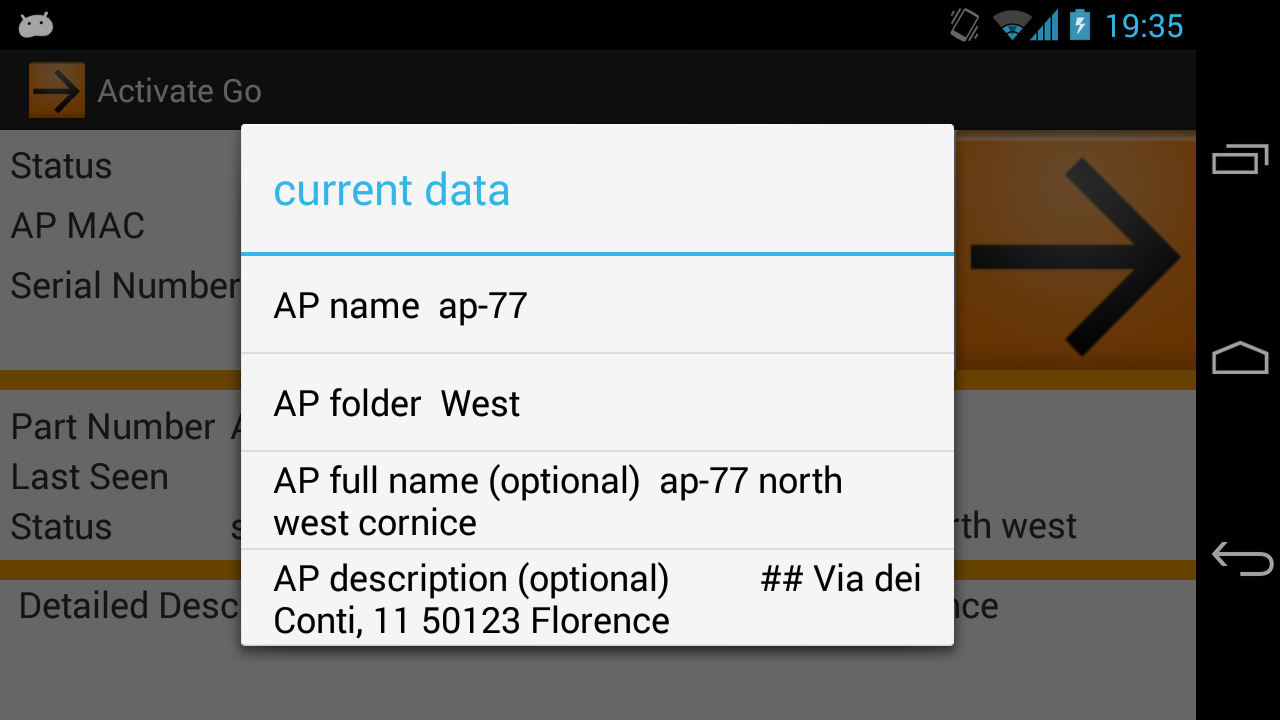This screenshot has width=1280, height=720.
Task: Tap the Last Seen label
Action: 90,477
